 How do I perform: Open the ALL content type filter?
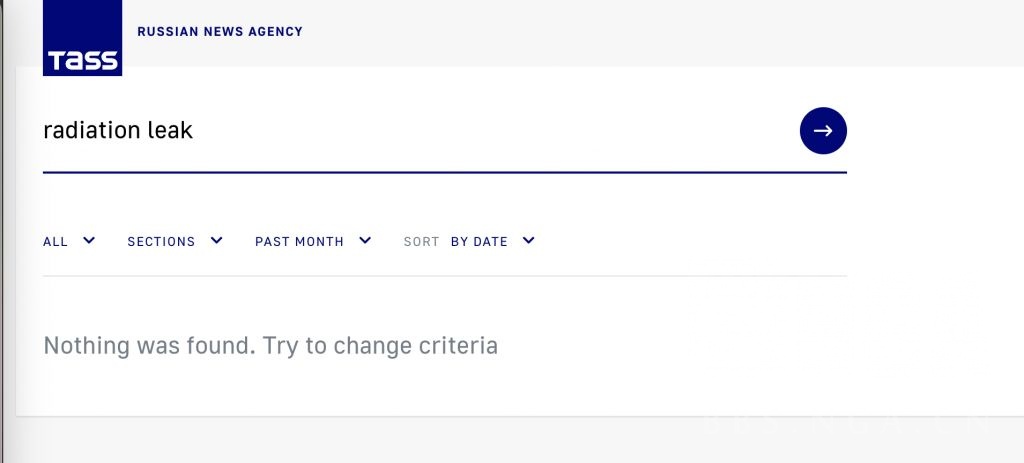click(56, 242)
